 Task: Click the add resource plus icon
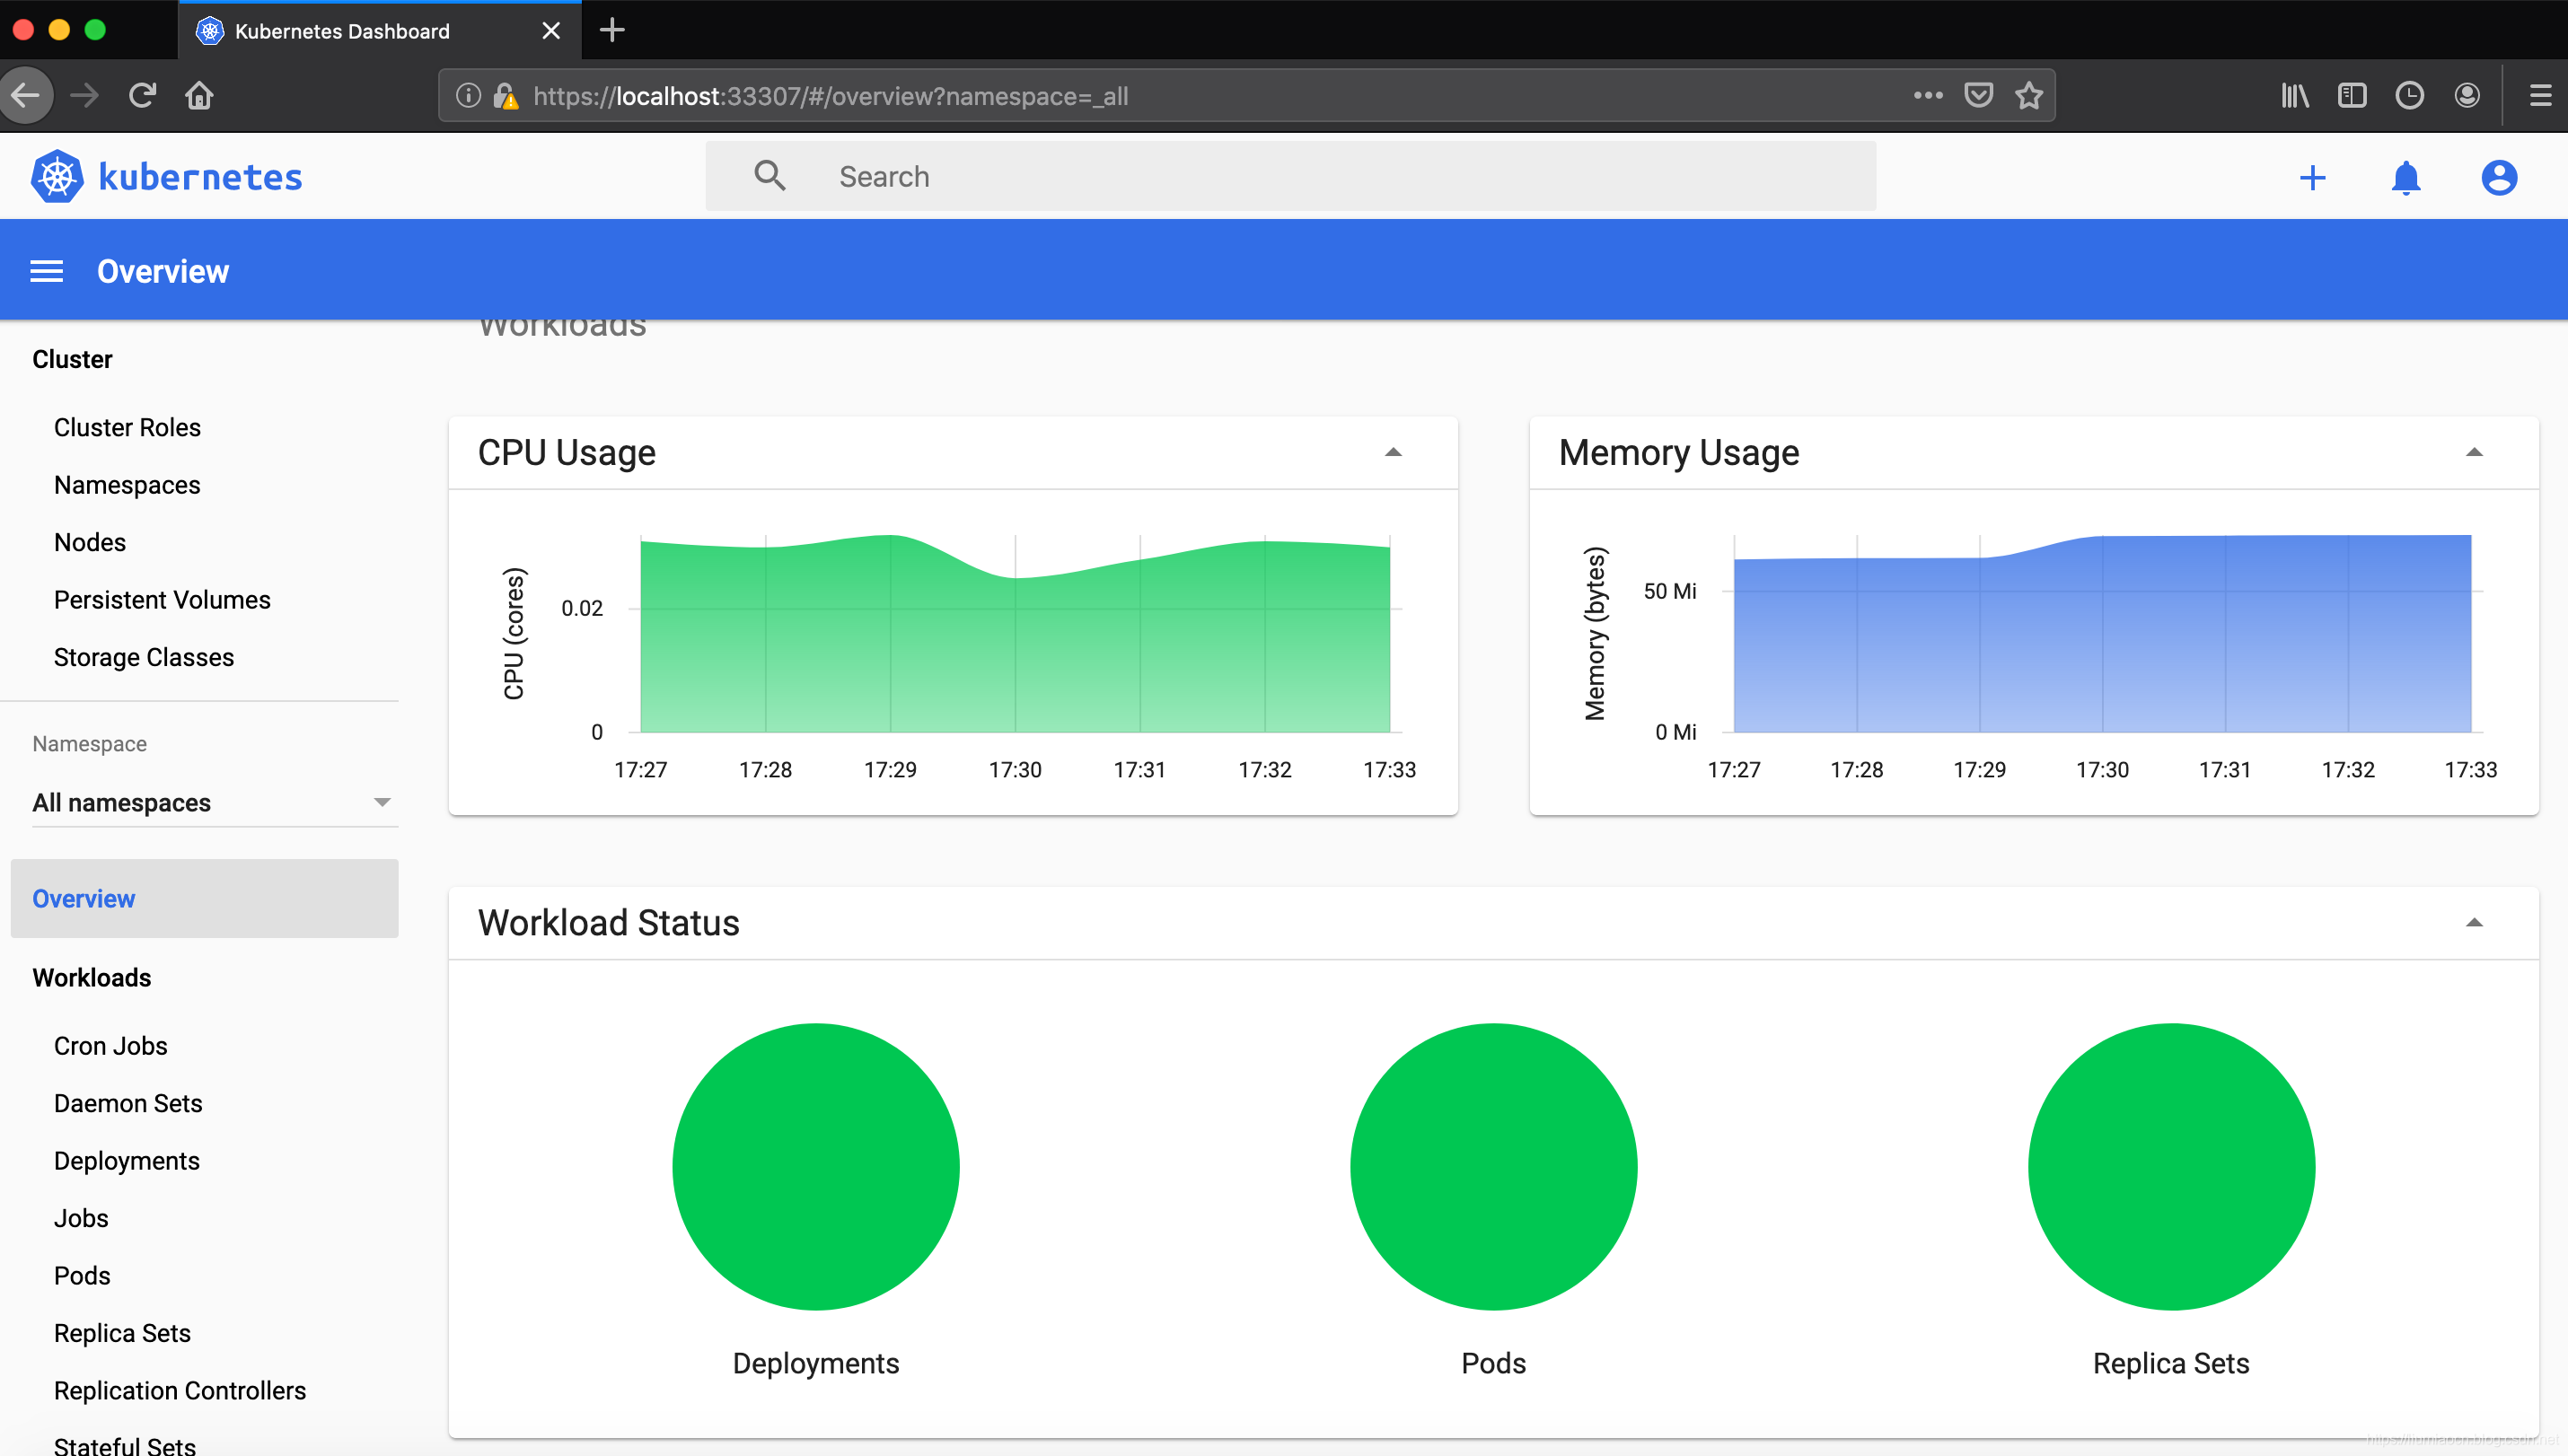pyautogui.click(x=2312, y=176)
